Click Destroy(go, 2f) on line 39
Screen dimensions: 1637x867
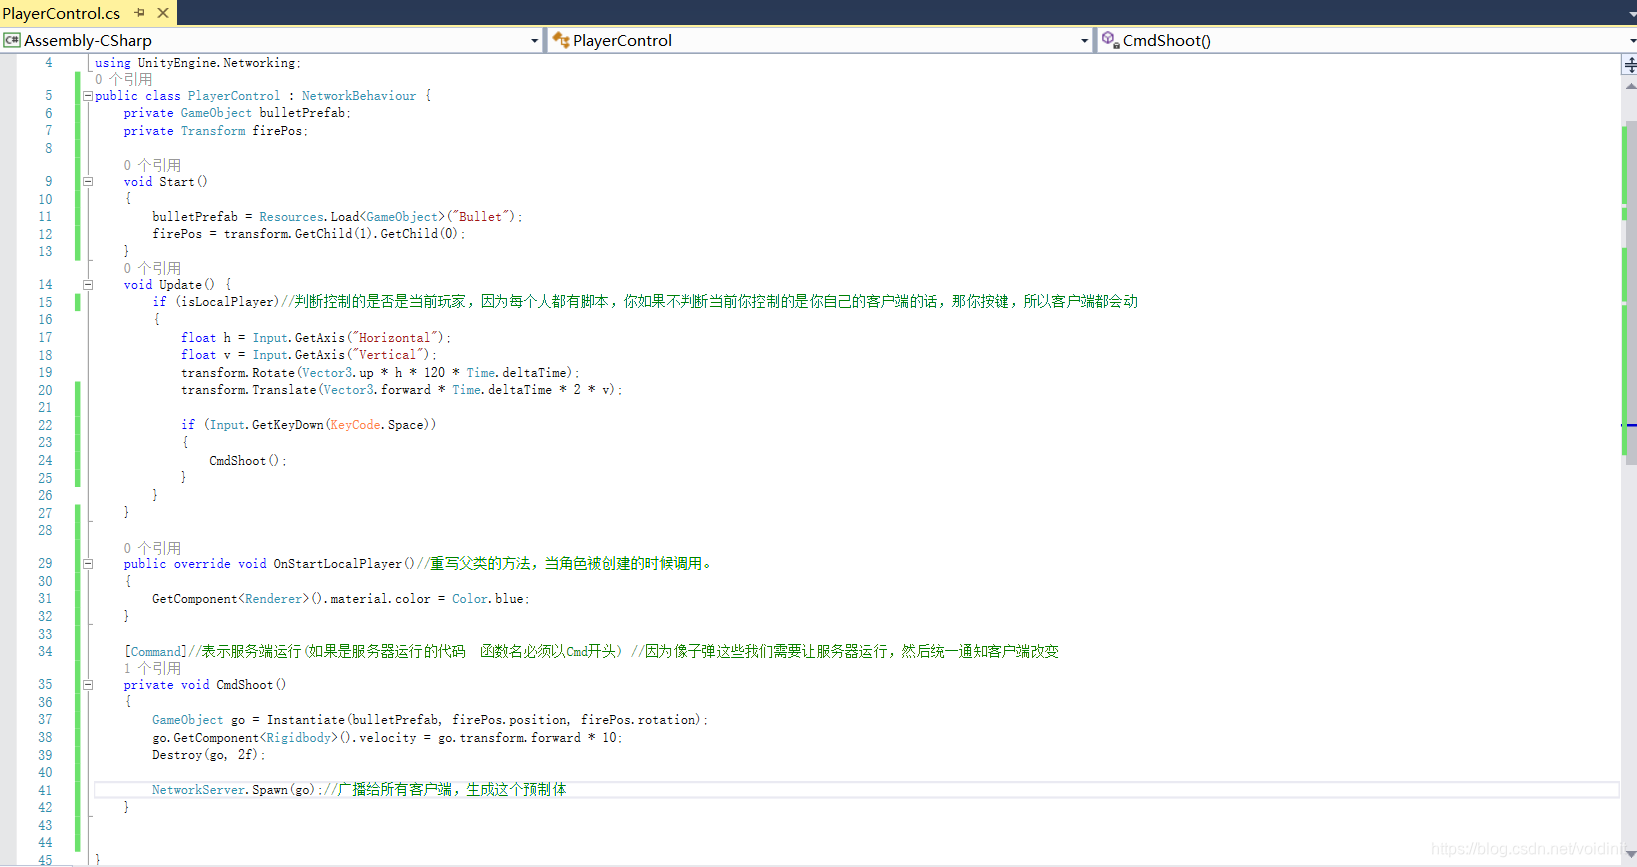(206, 755)
